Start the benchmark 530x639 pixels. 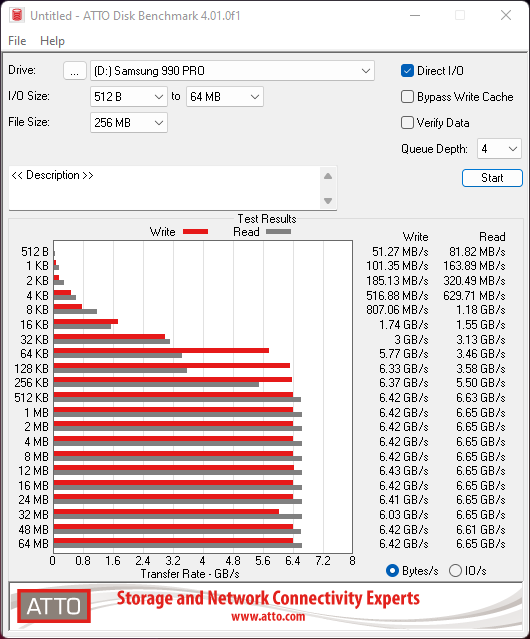[x=492, y=178]
